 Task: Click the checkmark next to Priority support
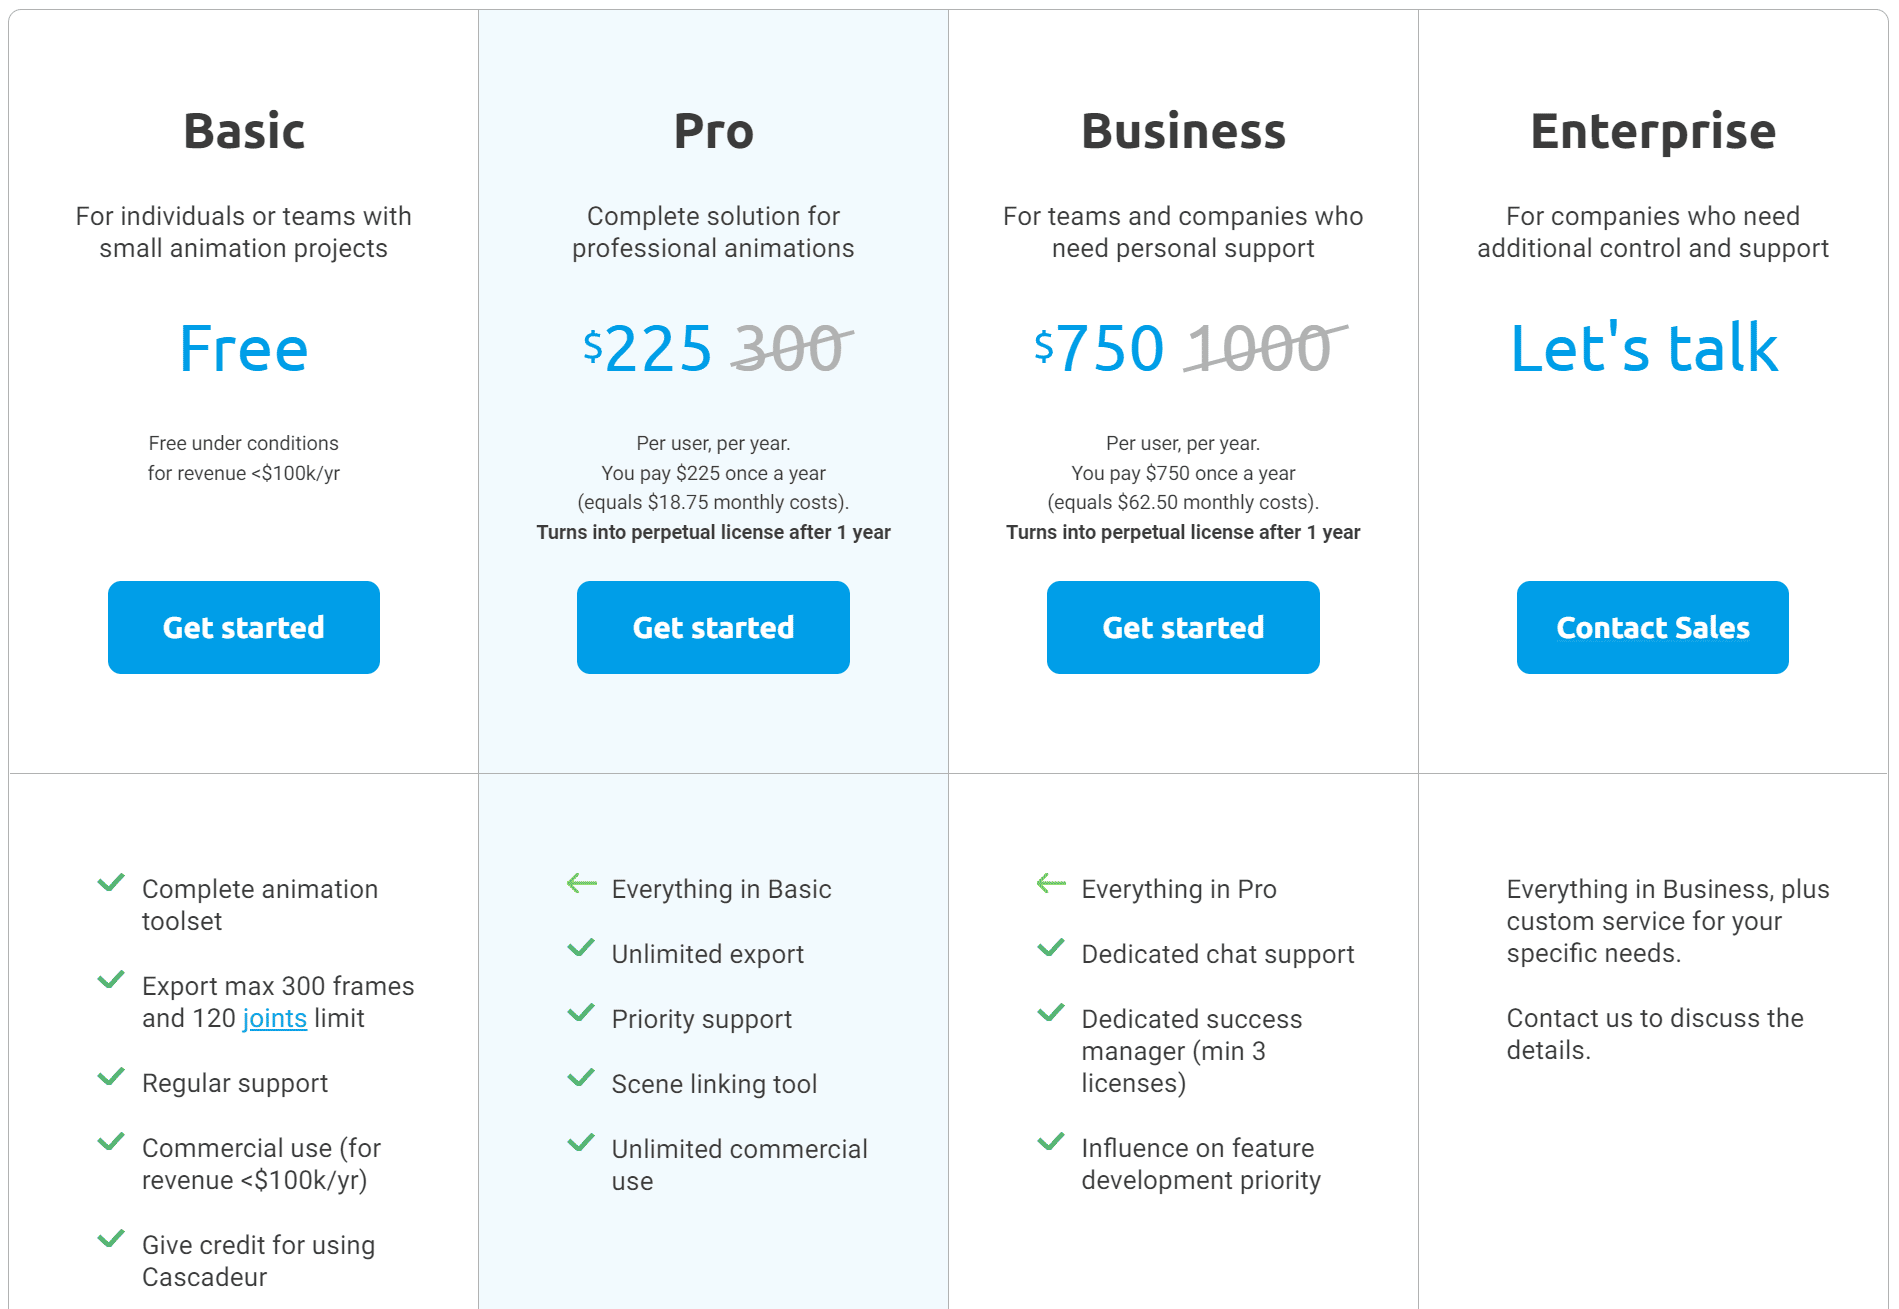tap(581, 1013)
